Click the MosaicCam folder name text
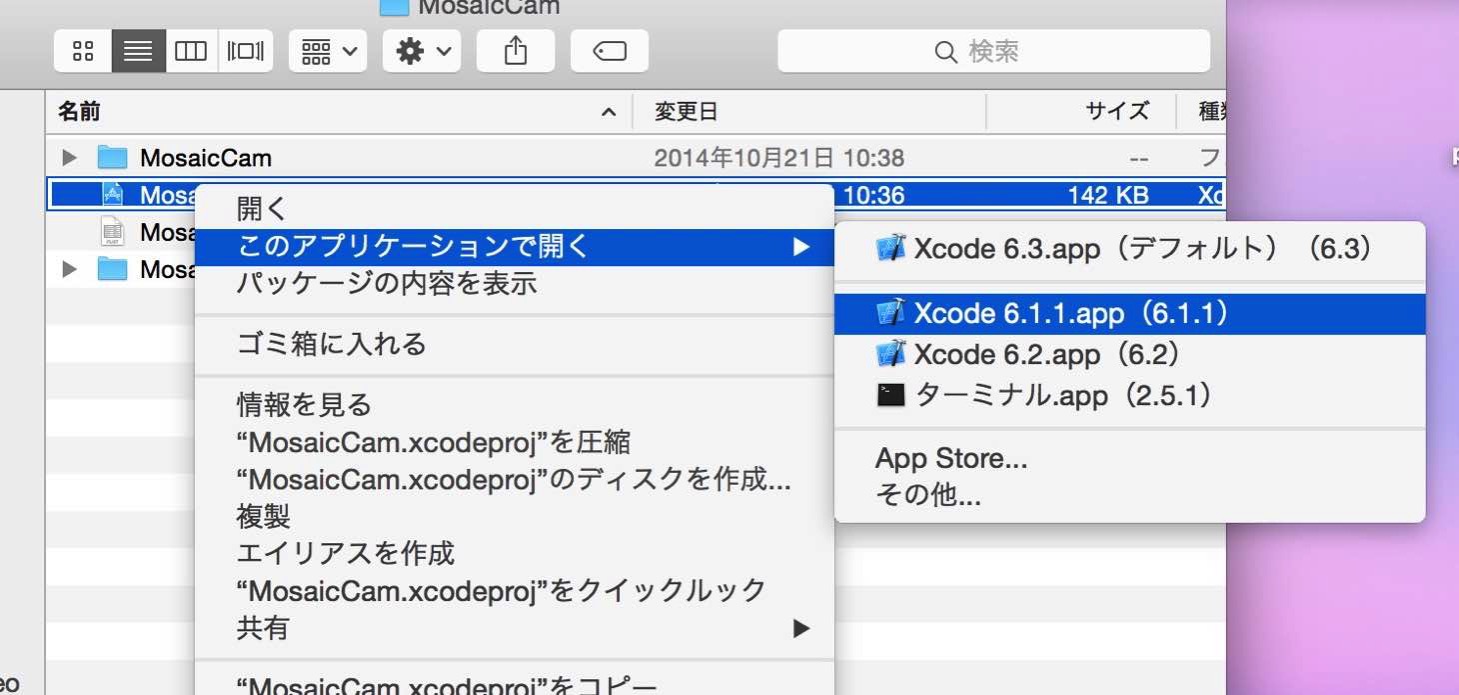Viewport: 1459px width, 695px height. click(x=206, y=158)
